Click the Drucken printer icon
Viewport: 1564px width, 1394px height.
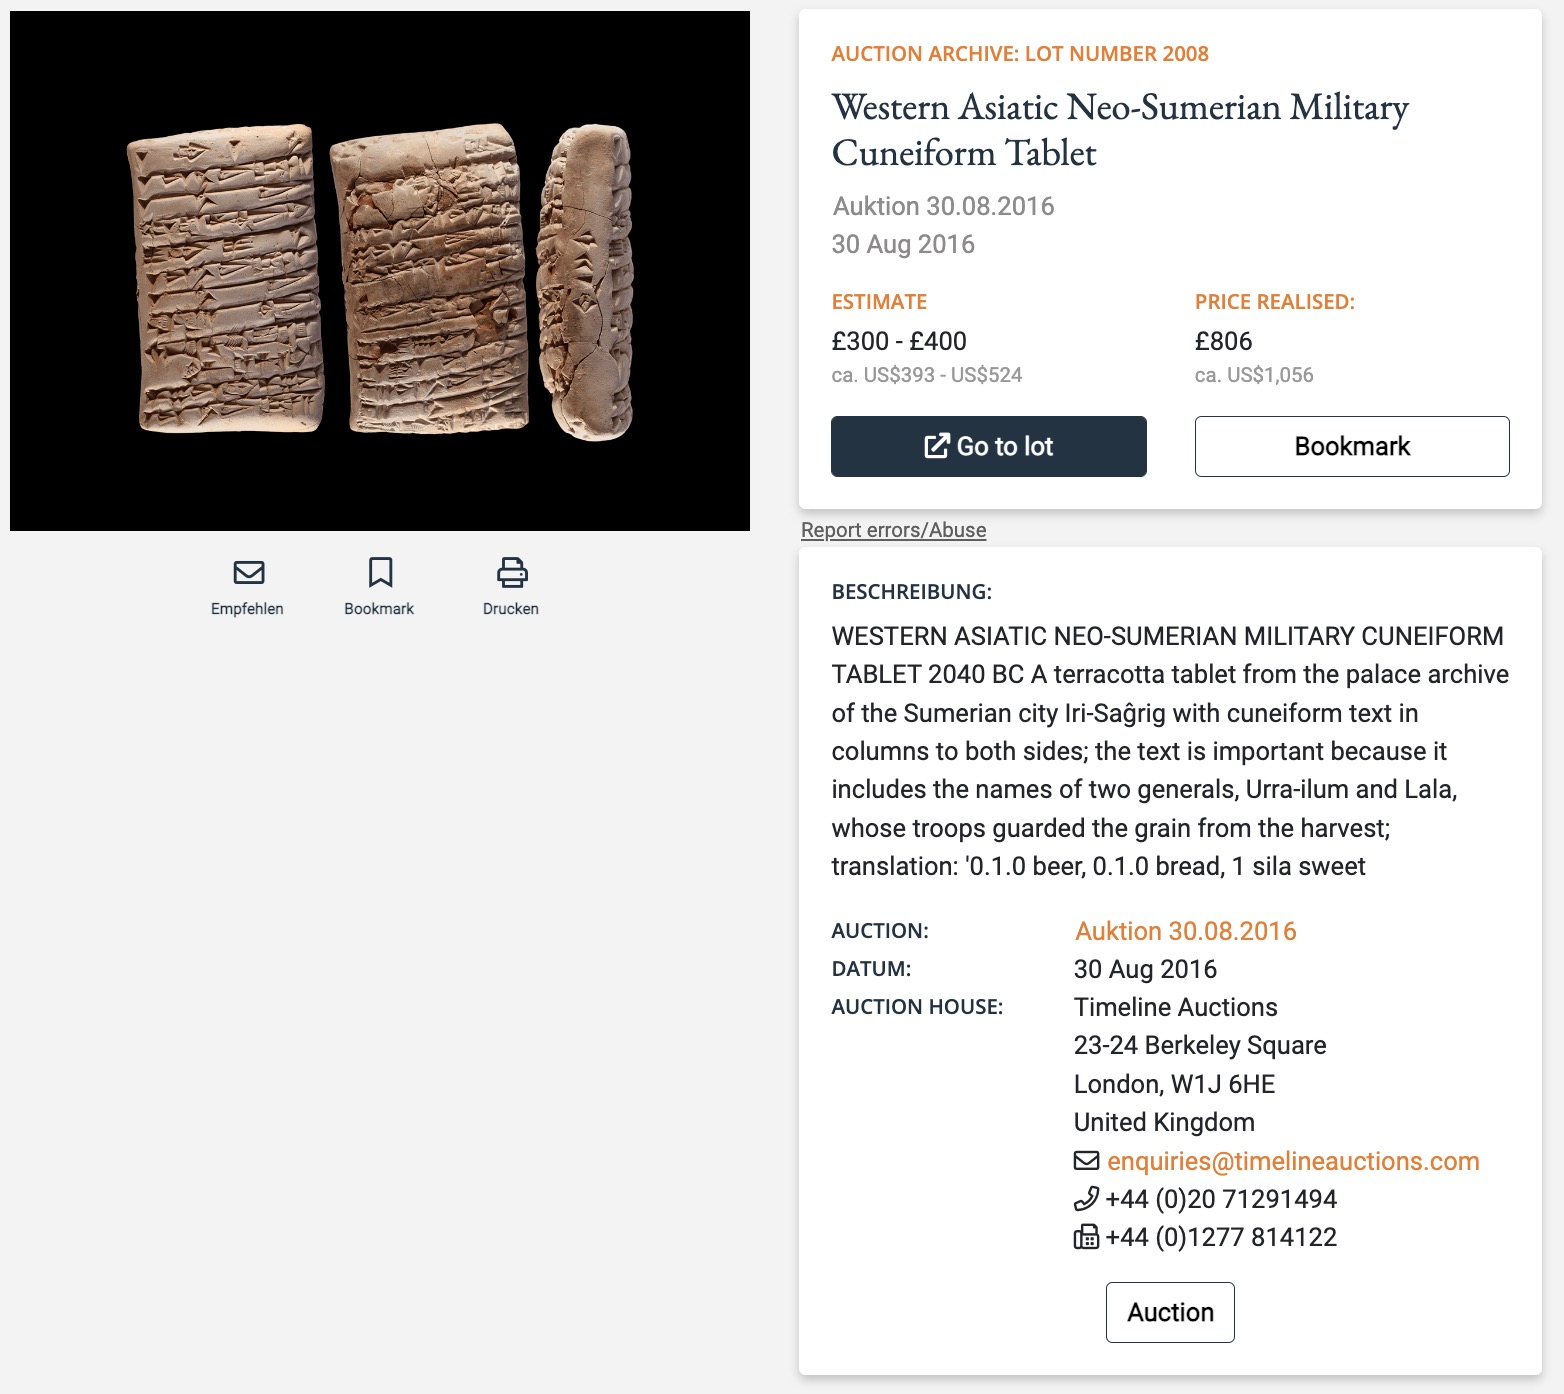coord(512,572)
